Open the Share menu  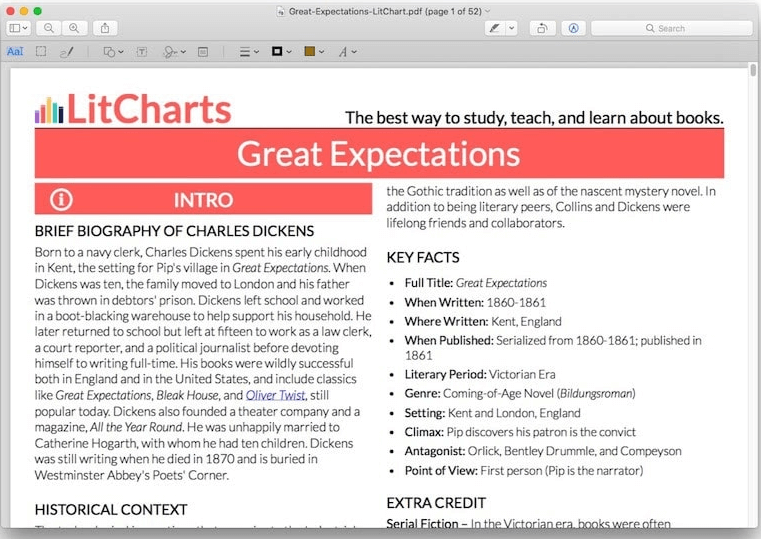(107, 28)
